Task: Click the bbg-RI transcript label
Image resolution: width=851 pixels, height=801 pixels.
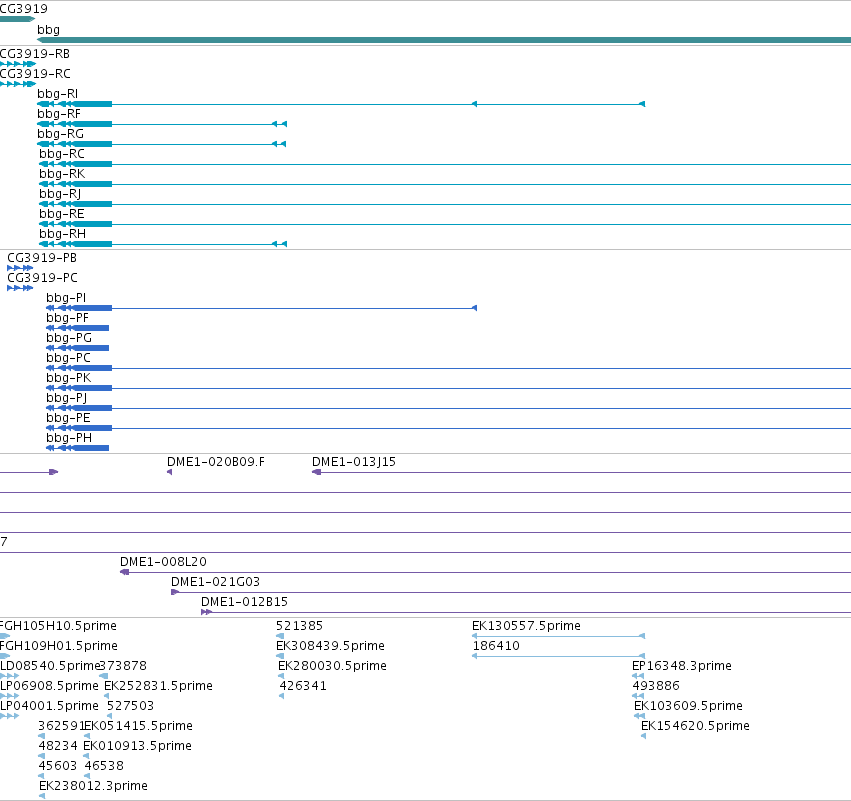Action: 58,94
